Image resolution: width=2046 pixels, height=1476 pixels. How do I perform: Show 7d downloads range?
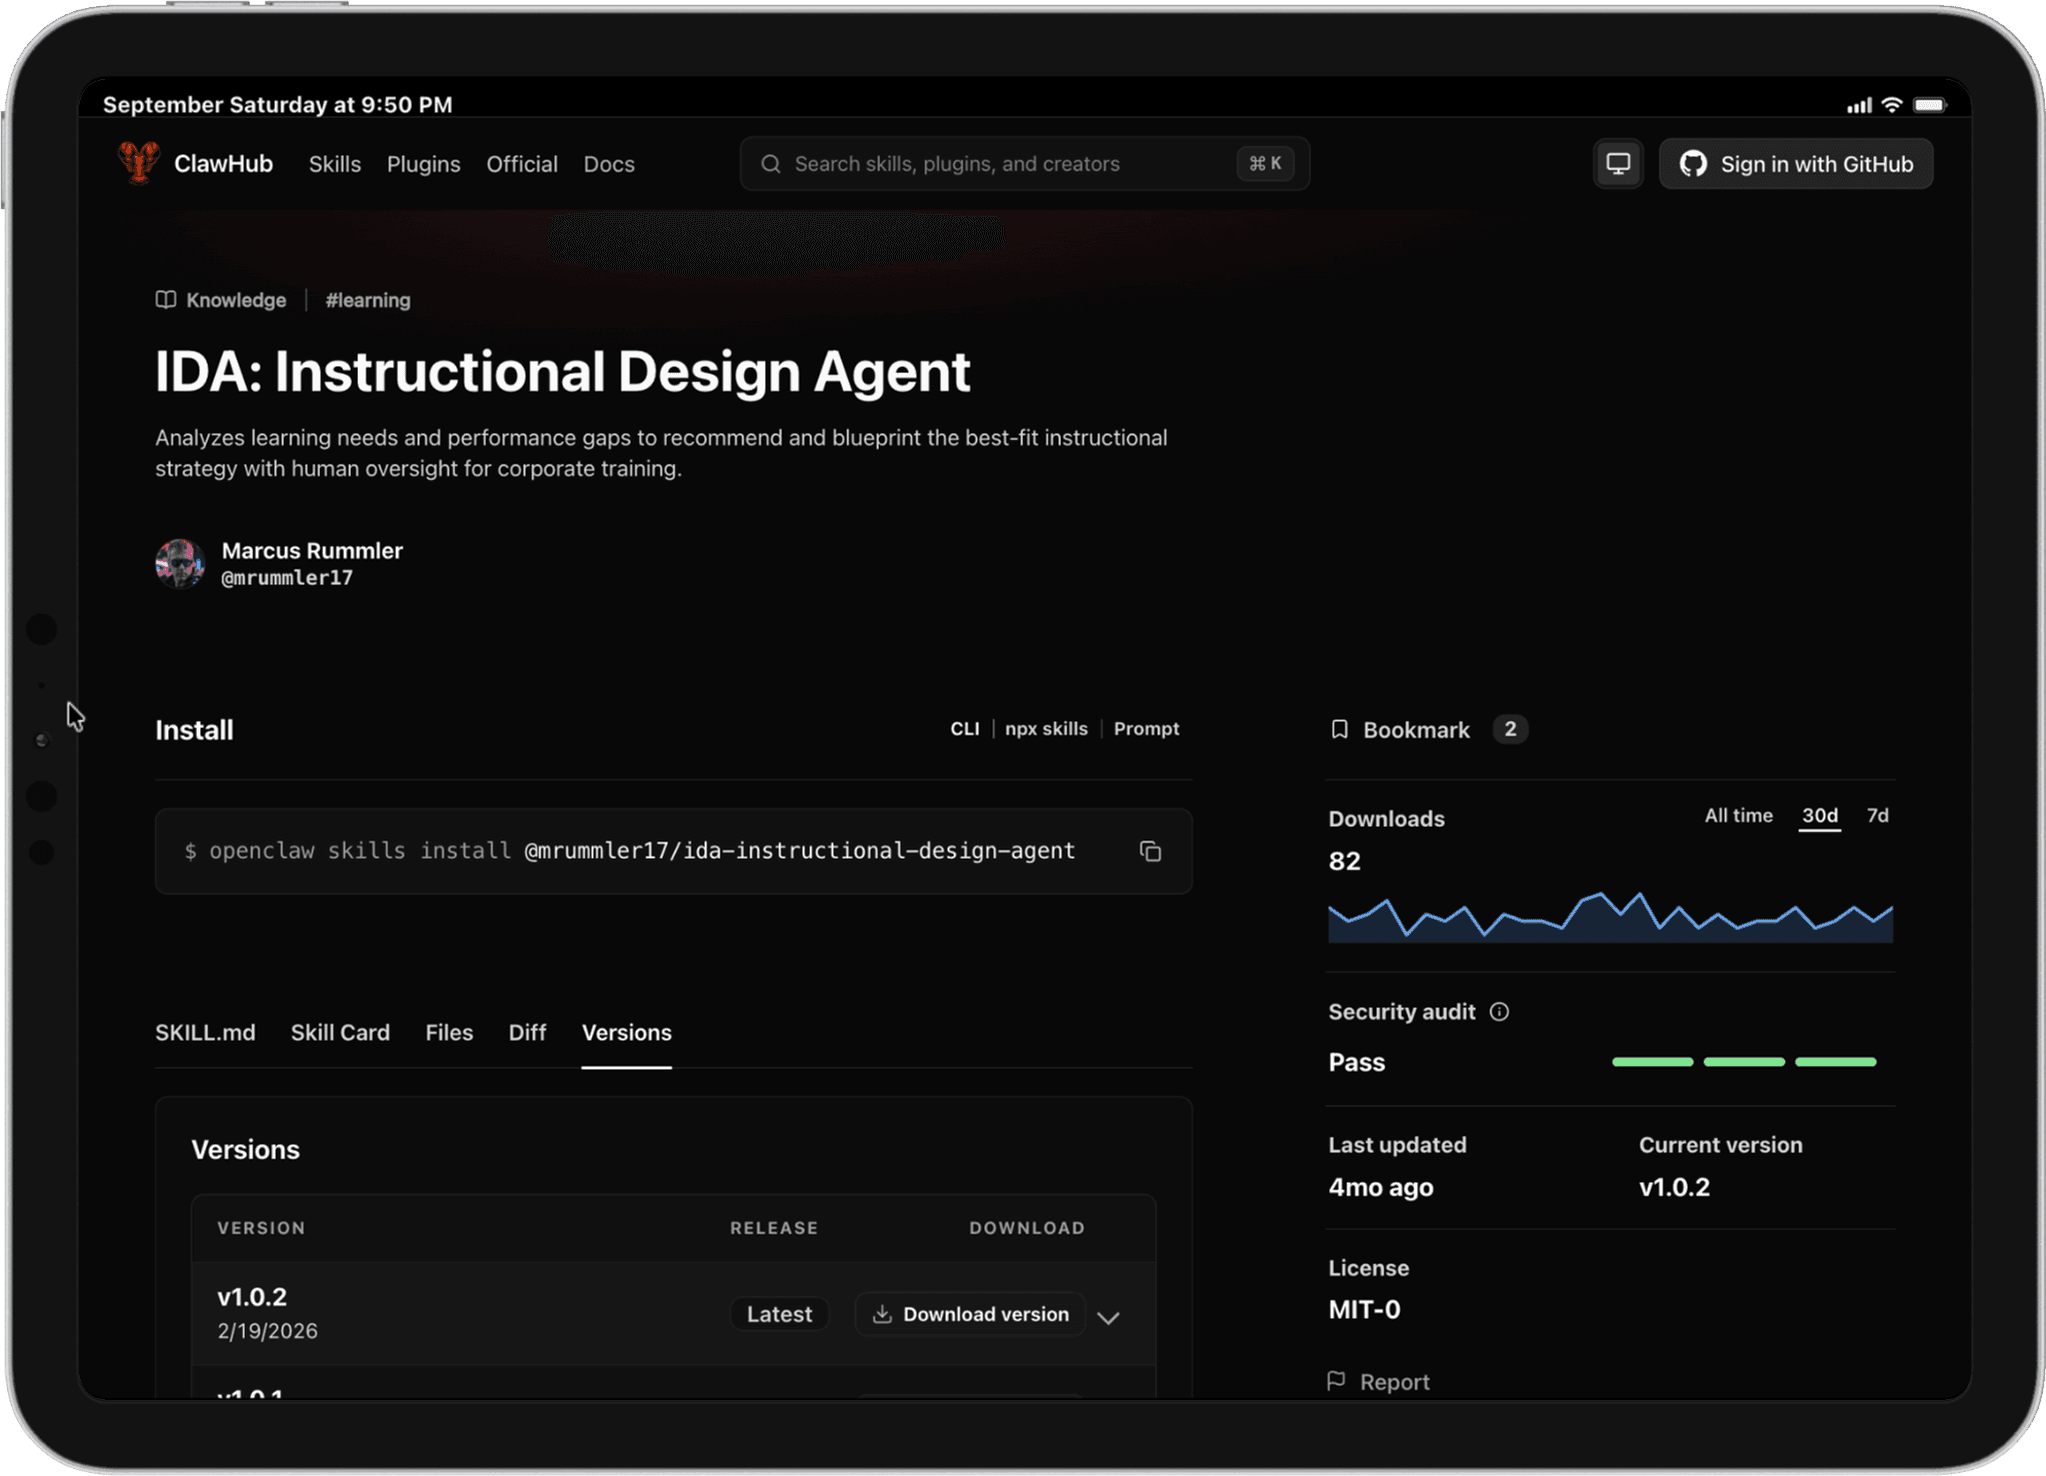(1877, 816)
